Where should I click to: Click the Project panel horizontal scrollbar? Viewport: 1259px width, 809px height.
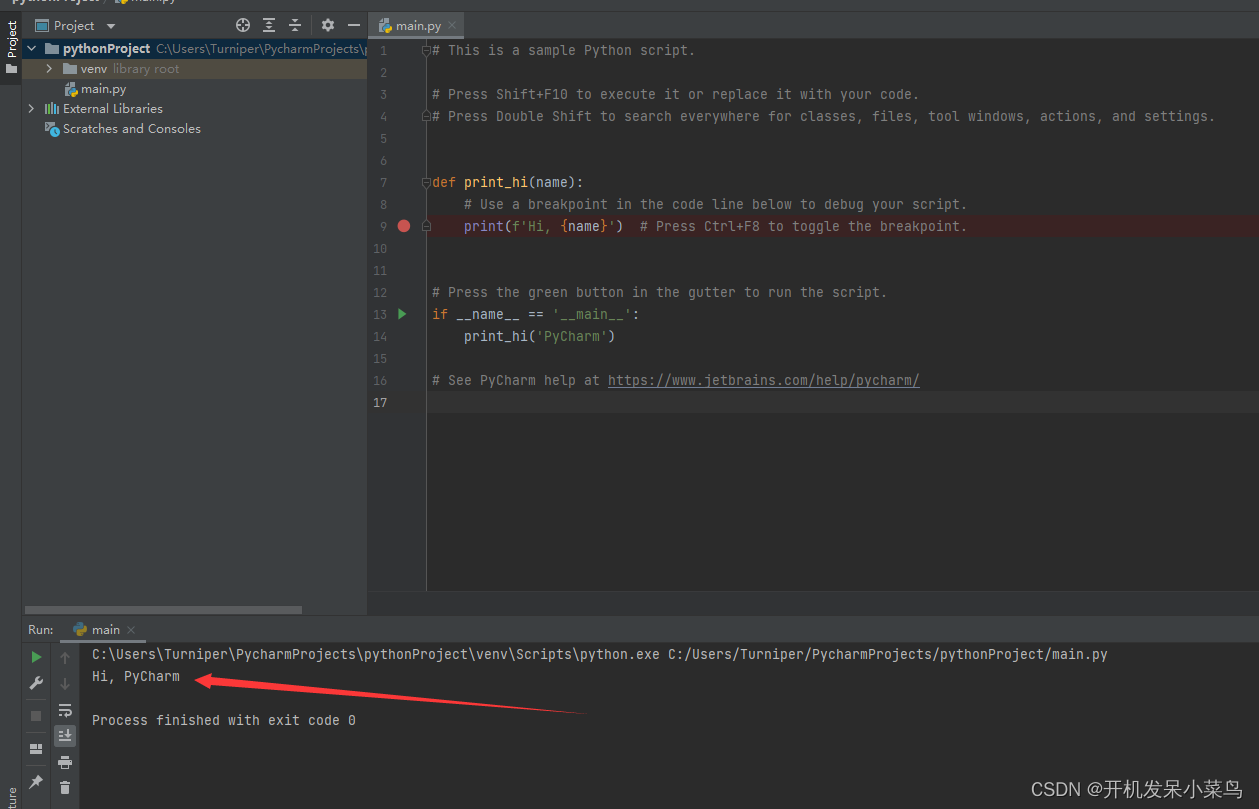163,609
